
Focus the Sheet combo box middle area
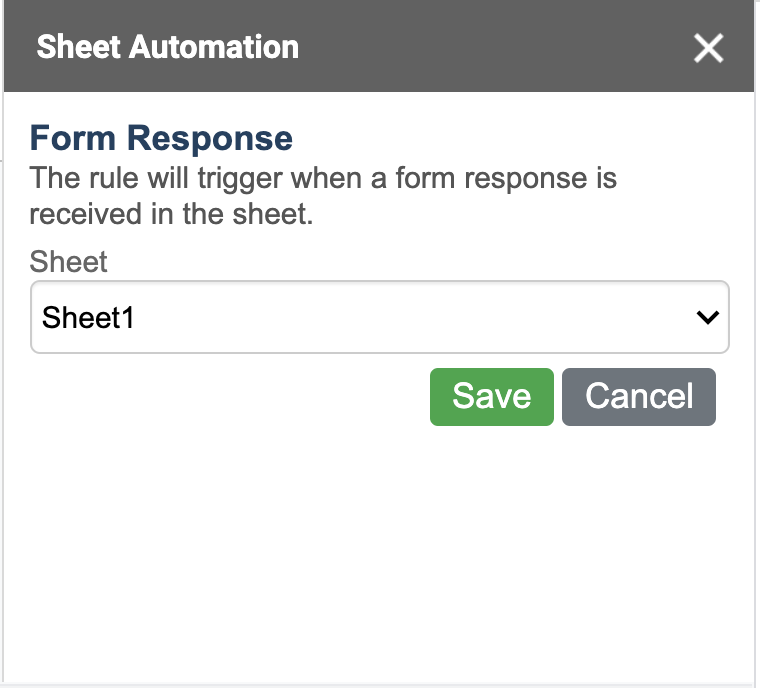click(x=380, y=318)
